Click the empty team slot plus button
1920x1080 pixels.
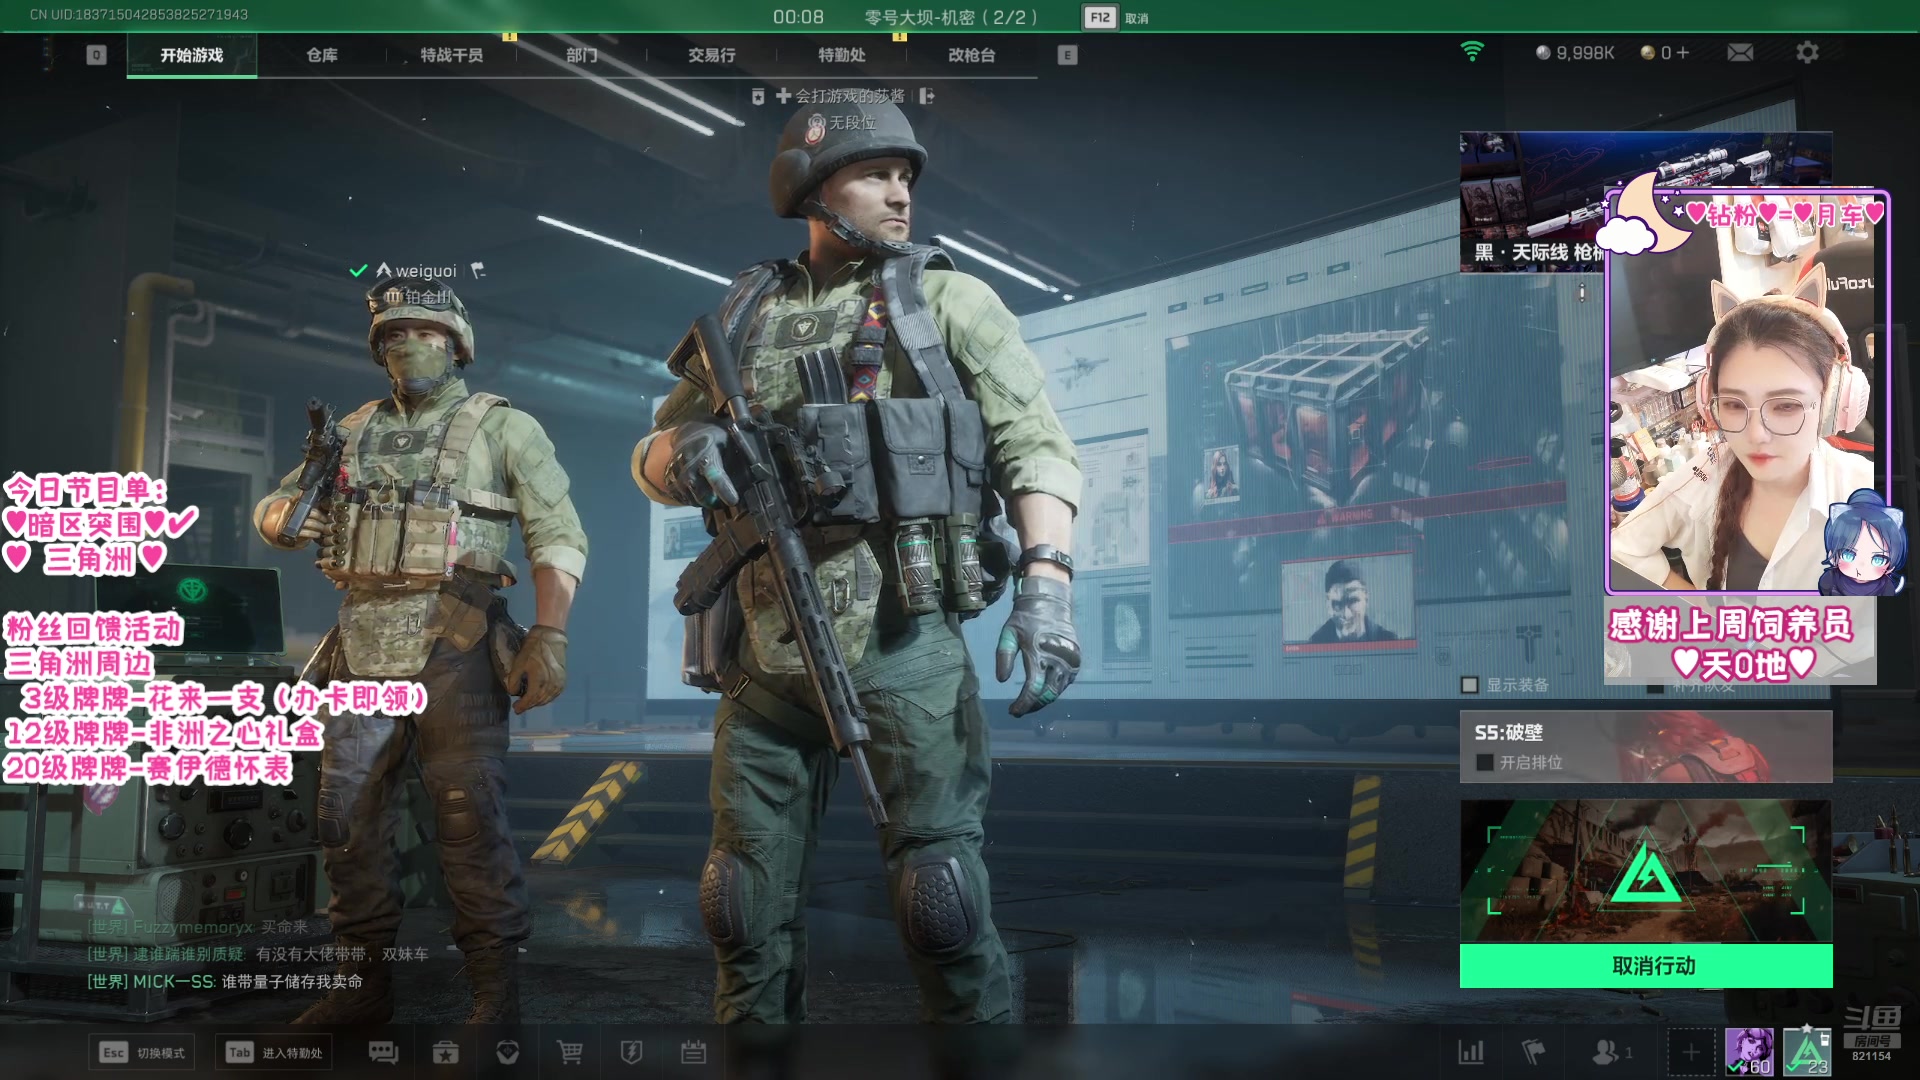click(x=1690, y=1052)
